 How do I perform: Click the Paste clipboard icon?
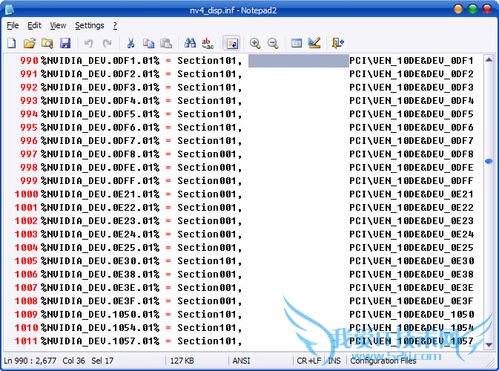pos(166,43)
